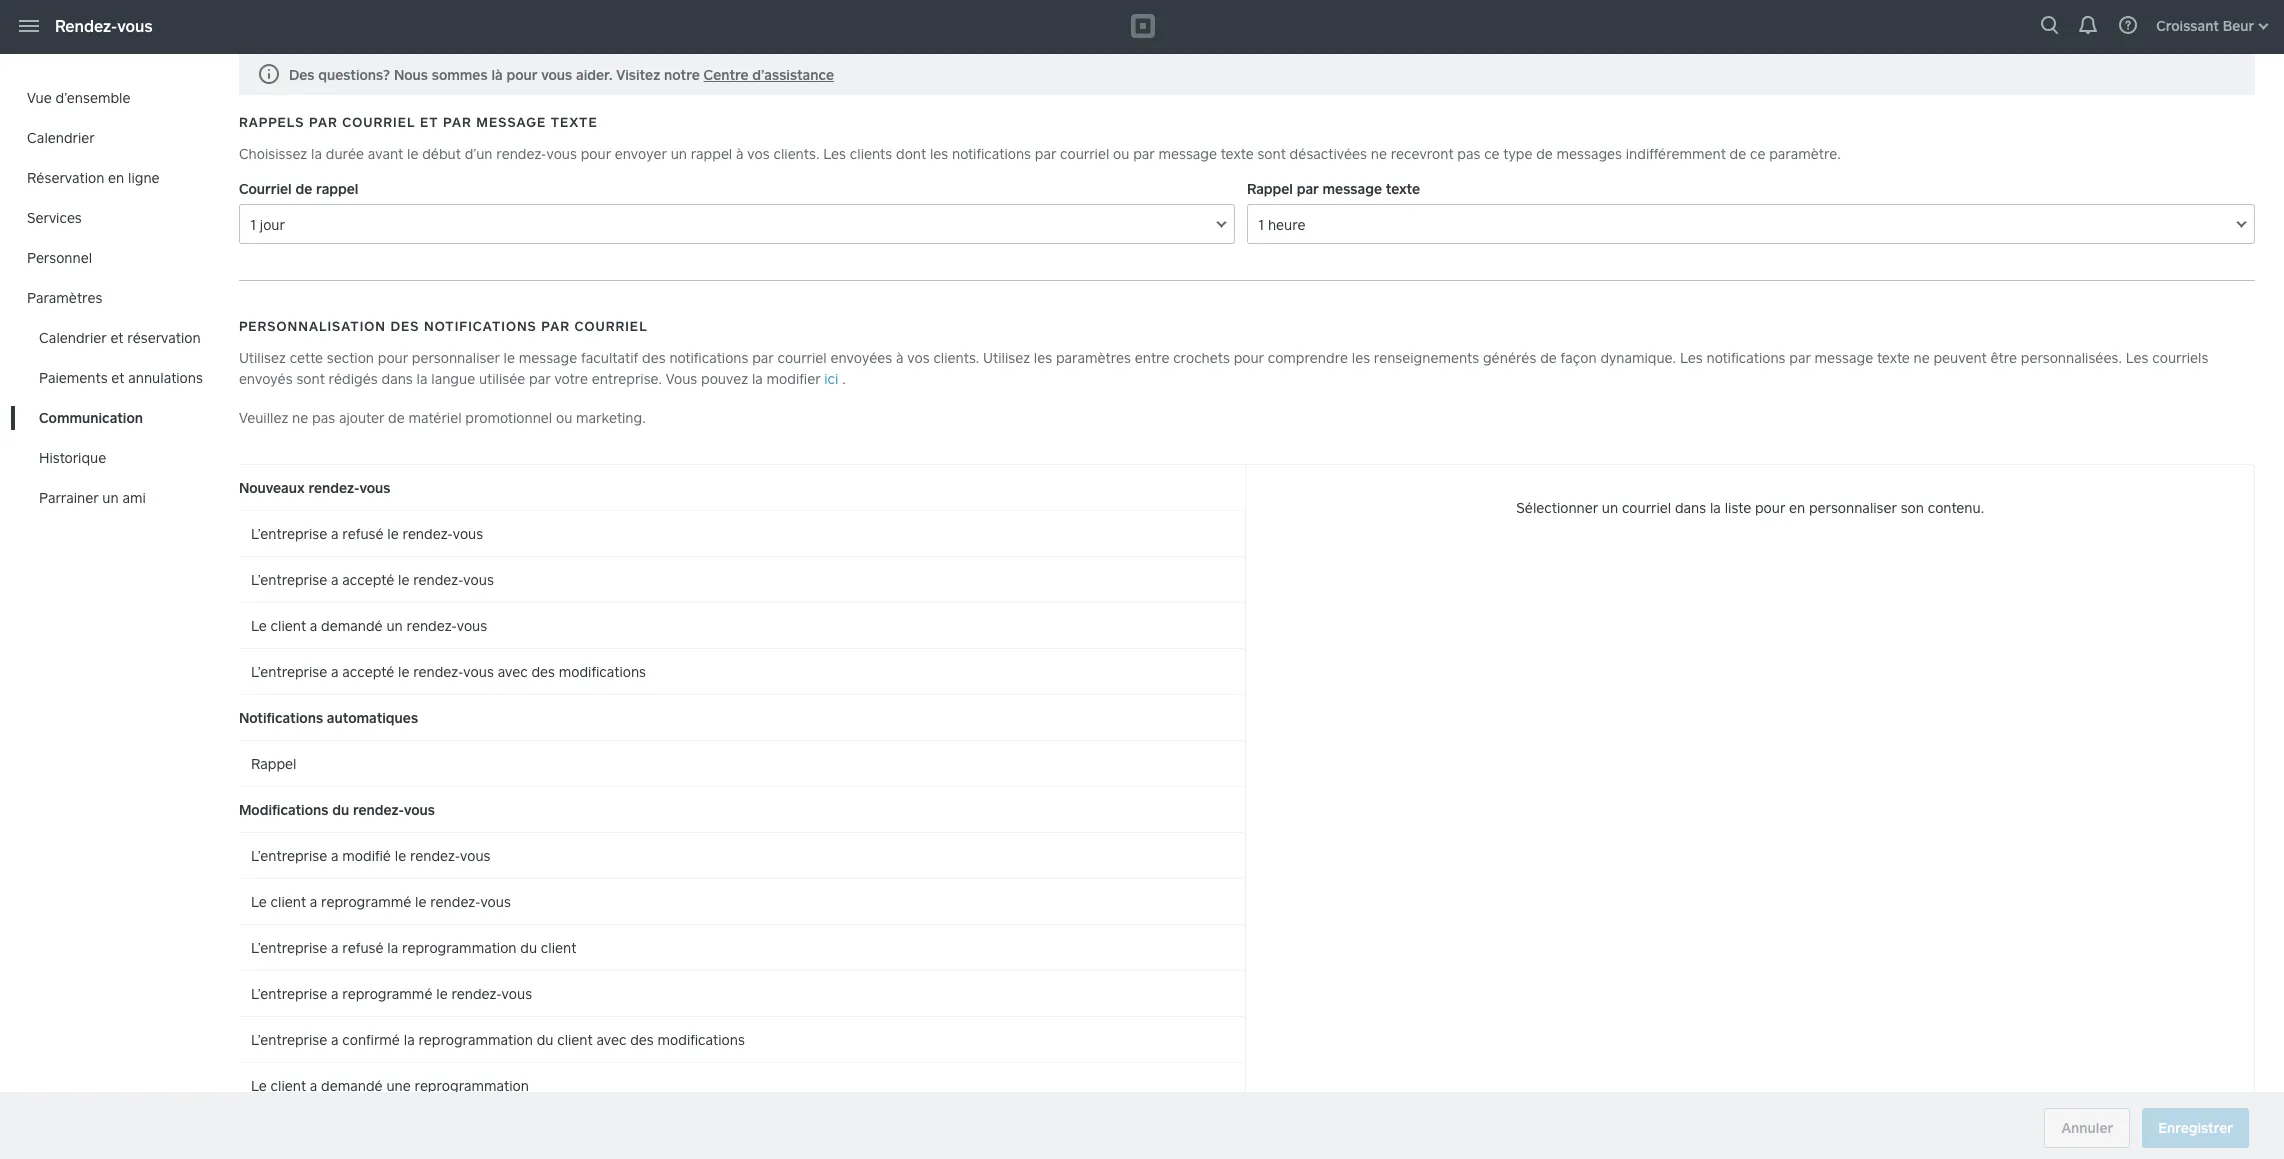Go to Calendrier in the sidebar
Image resolution: width=2284 pixels, height=1159 pixels.
pos(61,138)
